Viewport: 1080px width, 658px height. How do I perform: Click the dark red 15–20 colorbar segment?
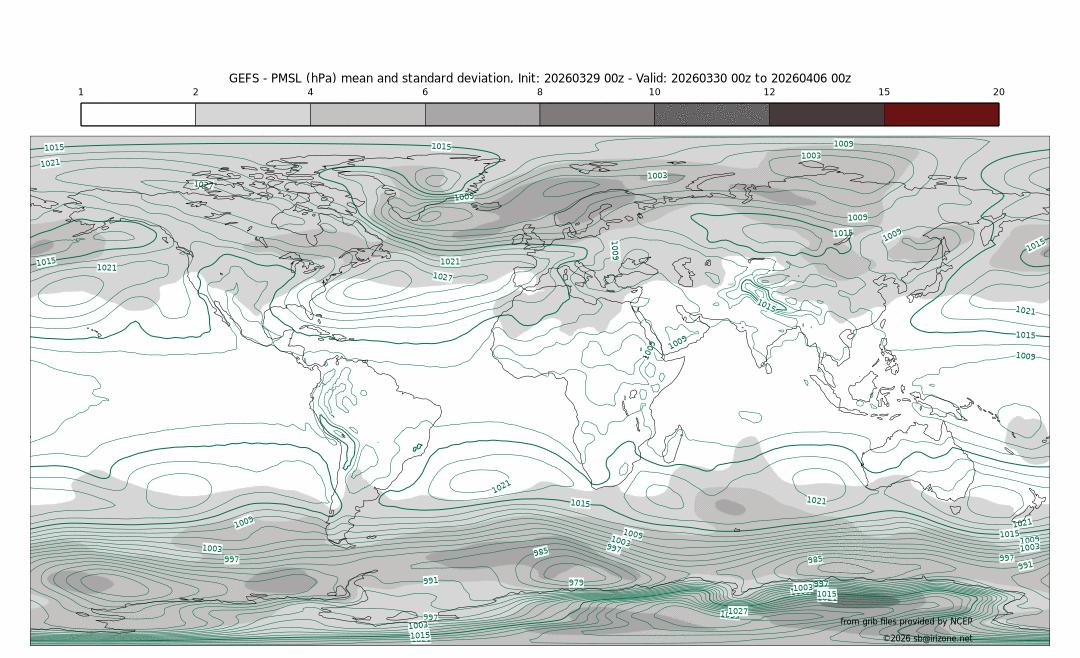[941, 114]
